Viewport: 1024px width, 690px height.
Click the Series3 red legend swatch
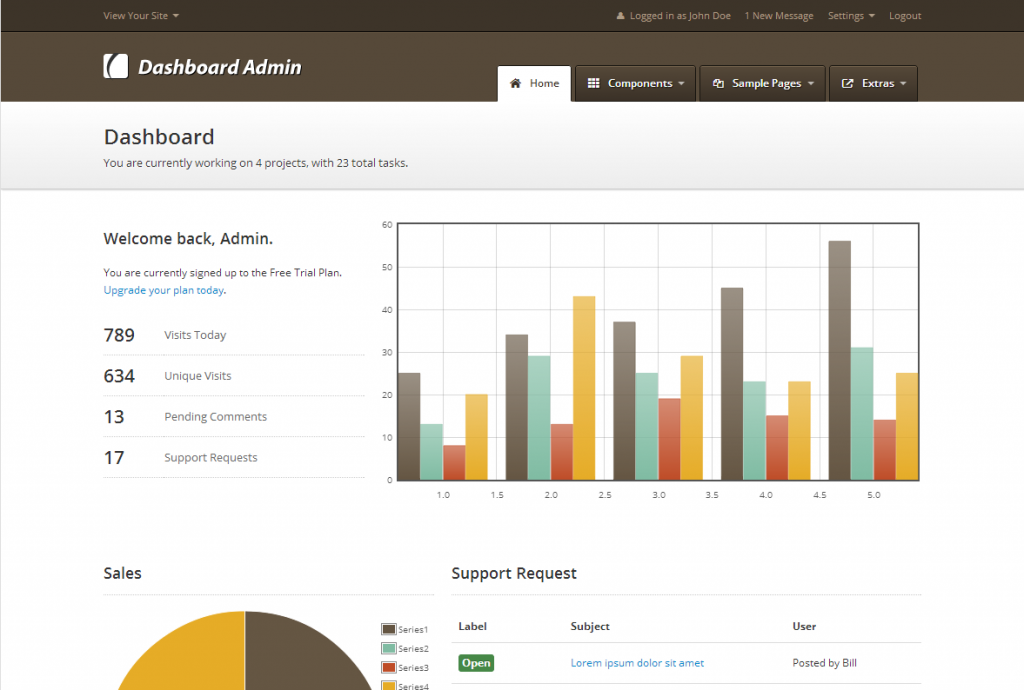point(388,667)
